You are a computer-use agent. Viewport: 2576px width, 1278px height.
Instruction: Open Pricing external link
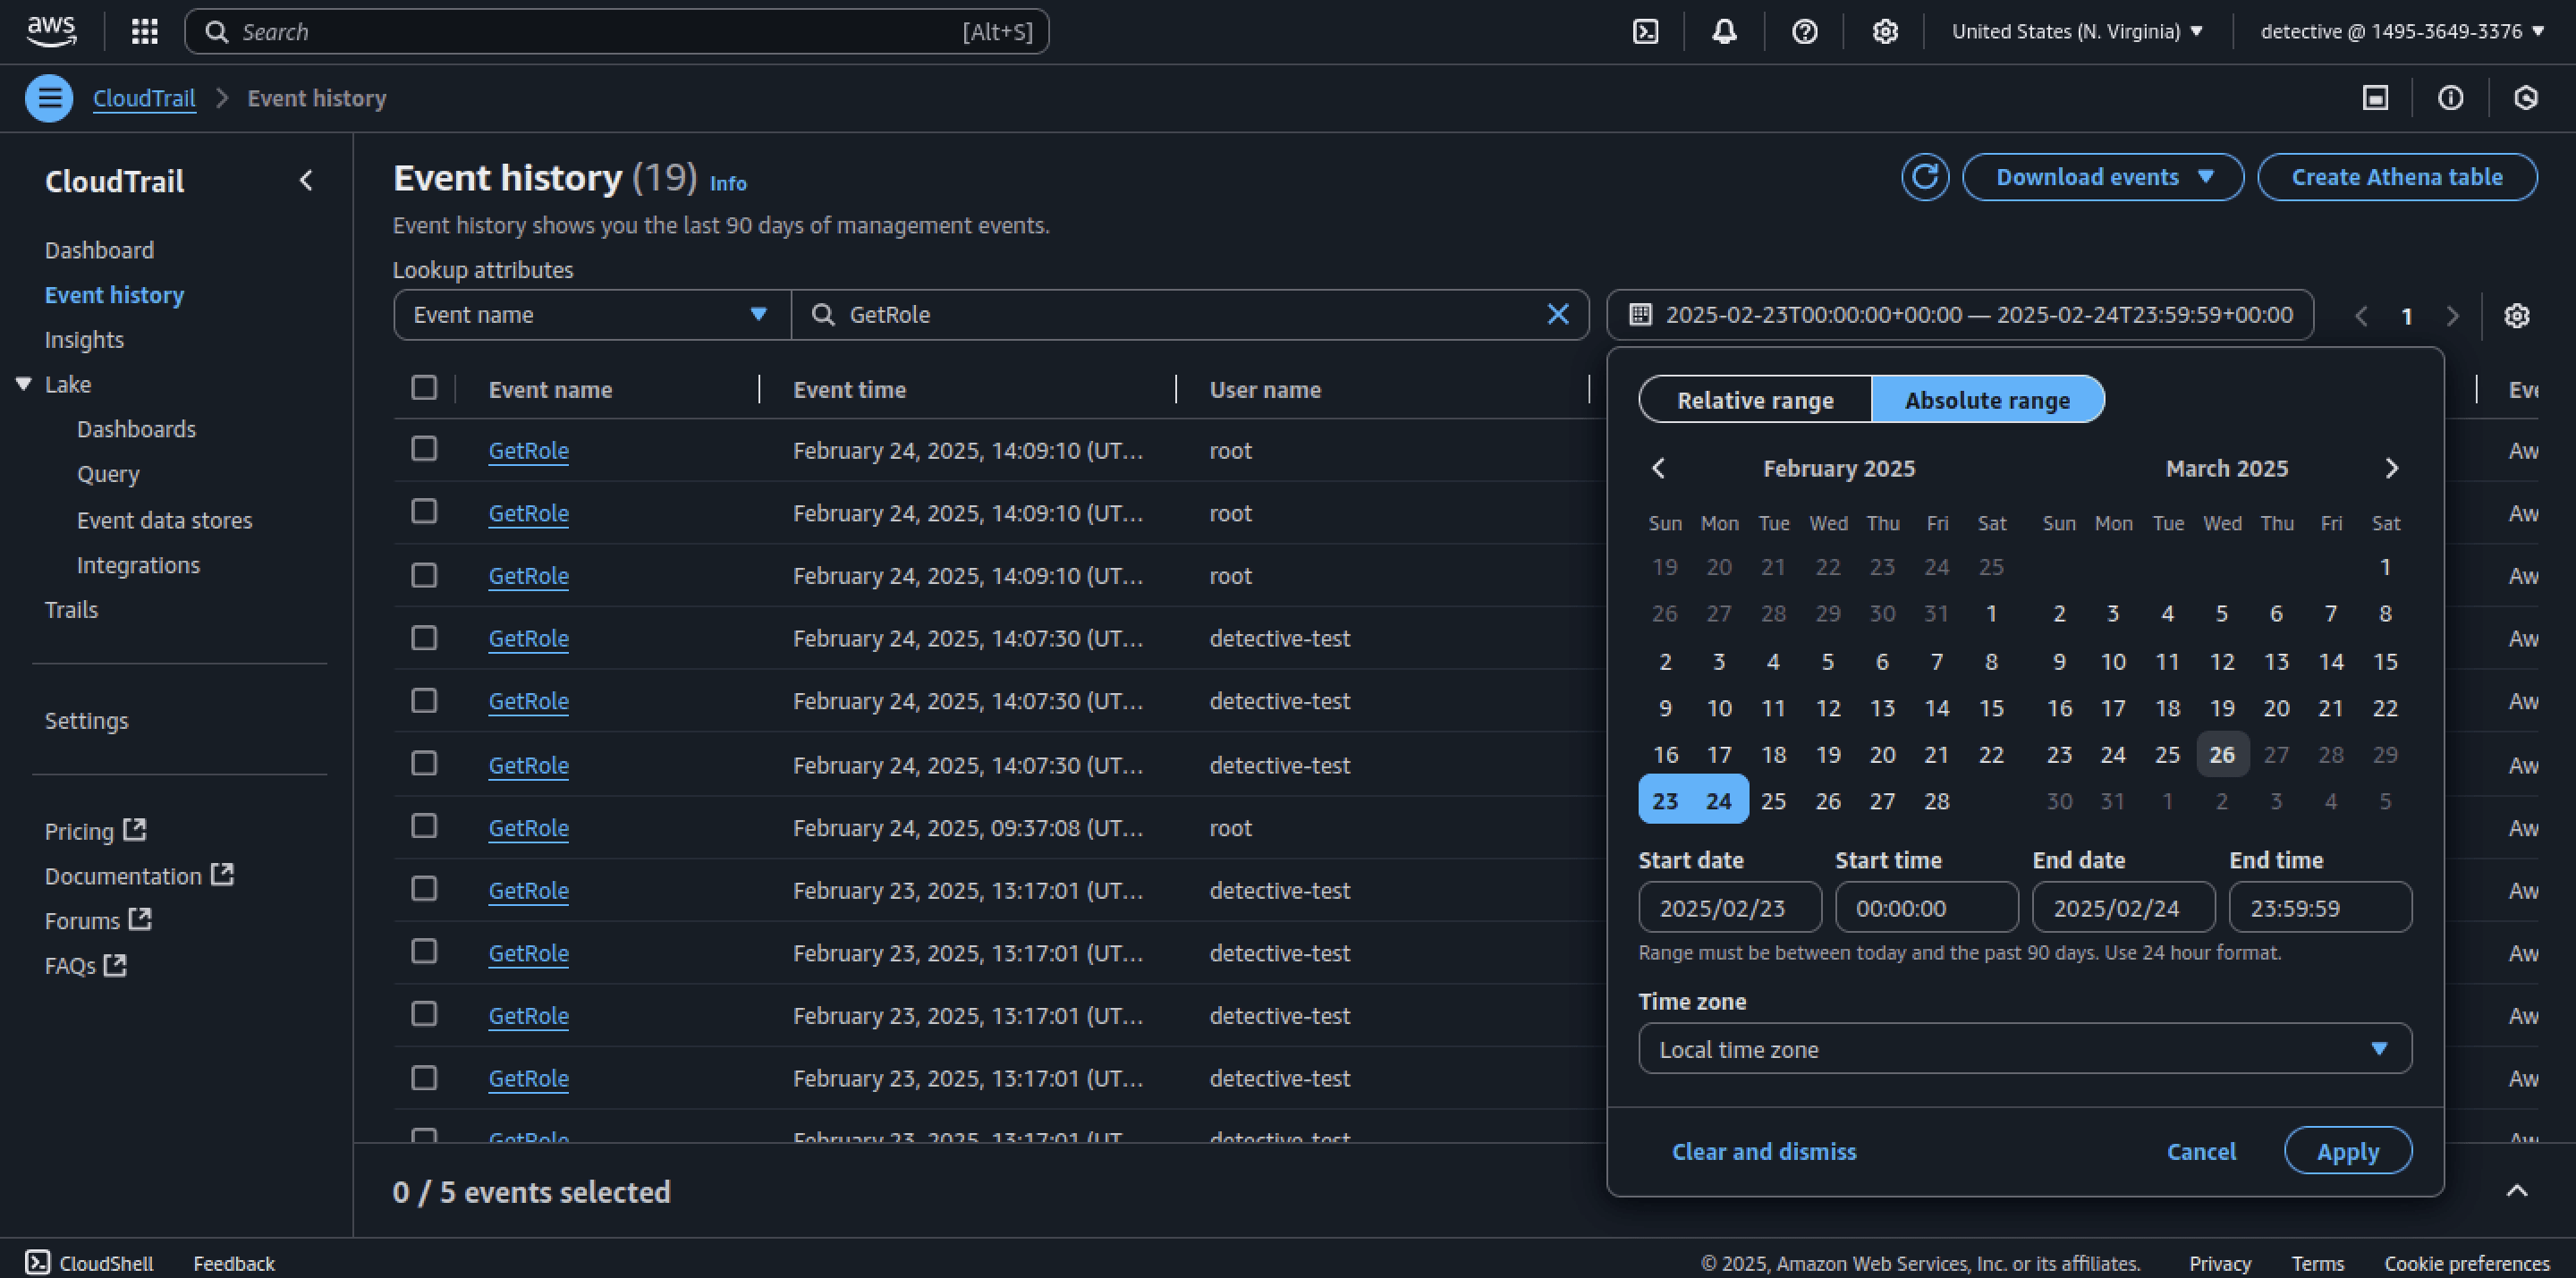pos(95,831)
